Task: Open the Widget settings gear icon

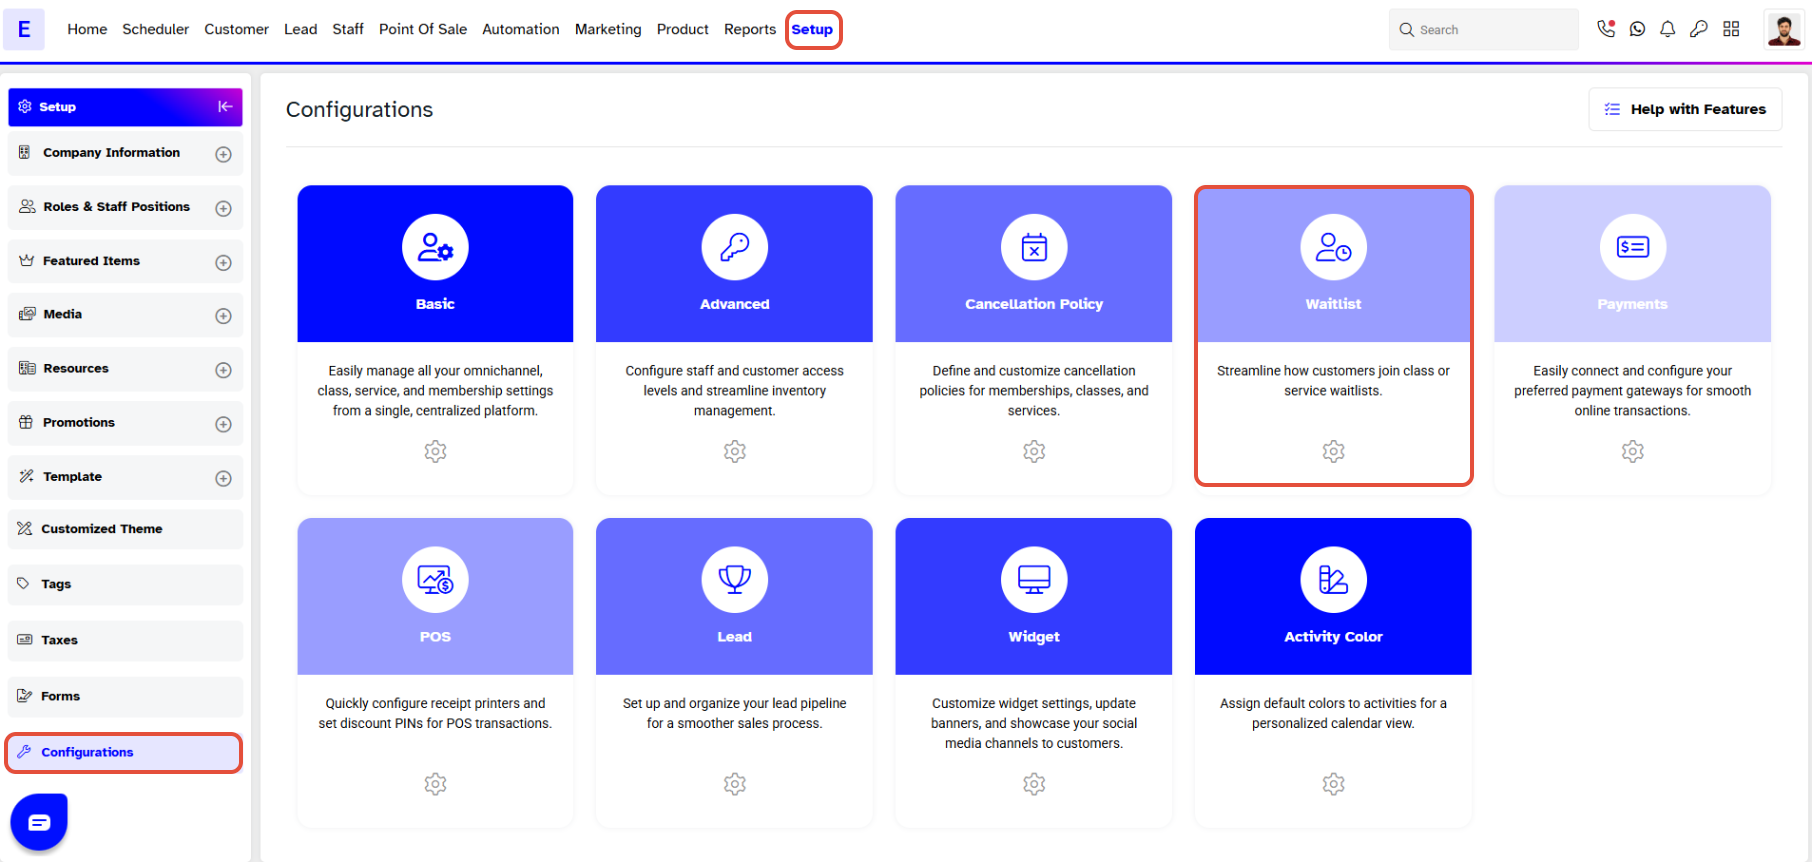Action: click(1034, 784)
